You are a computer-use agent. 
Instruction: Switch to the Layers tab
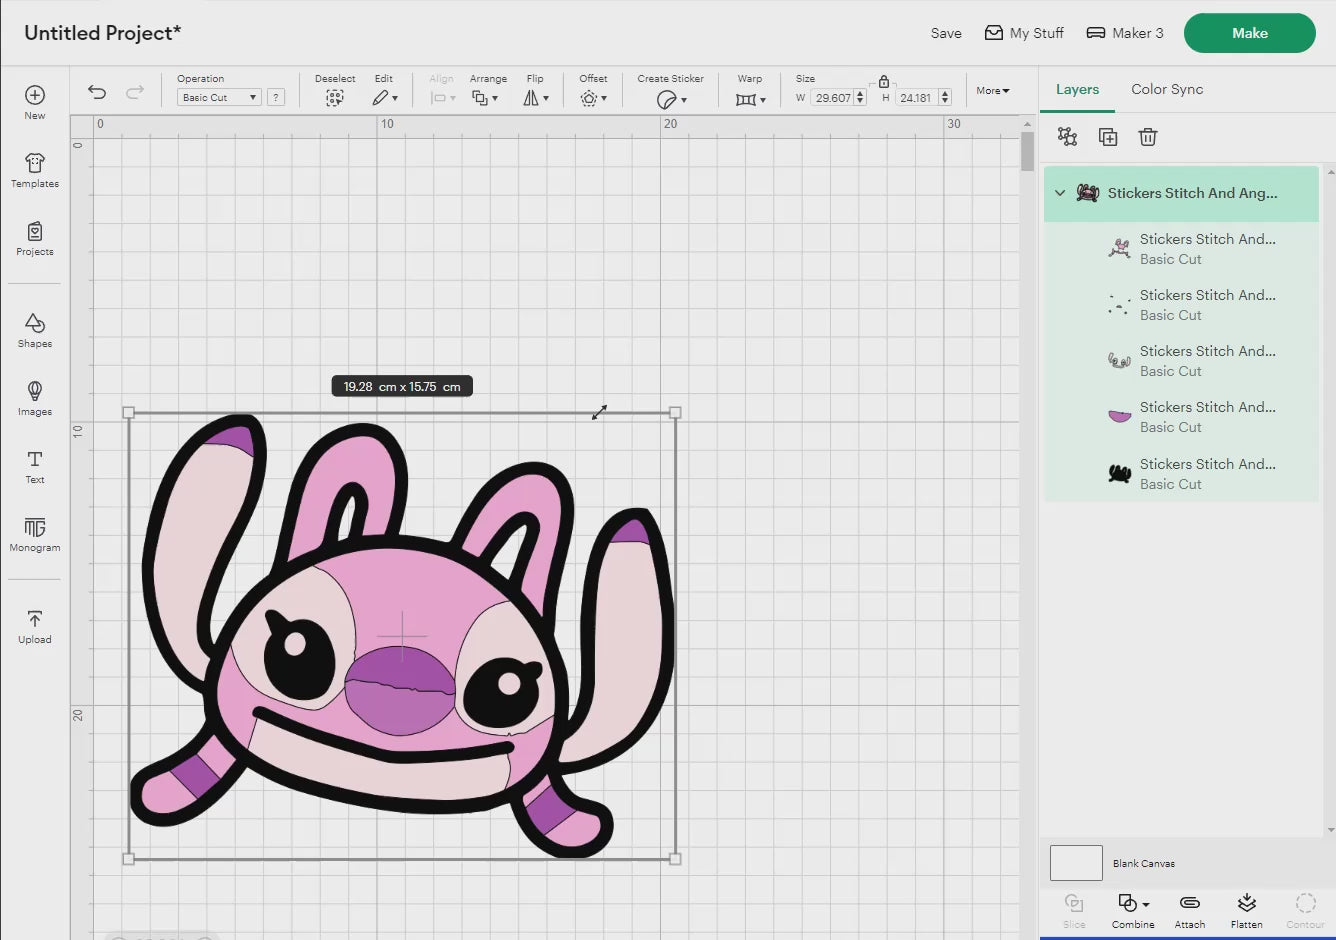[1077, 89]
